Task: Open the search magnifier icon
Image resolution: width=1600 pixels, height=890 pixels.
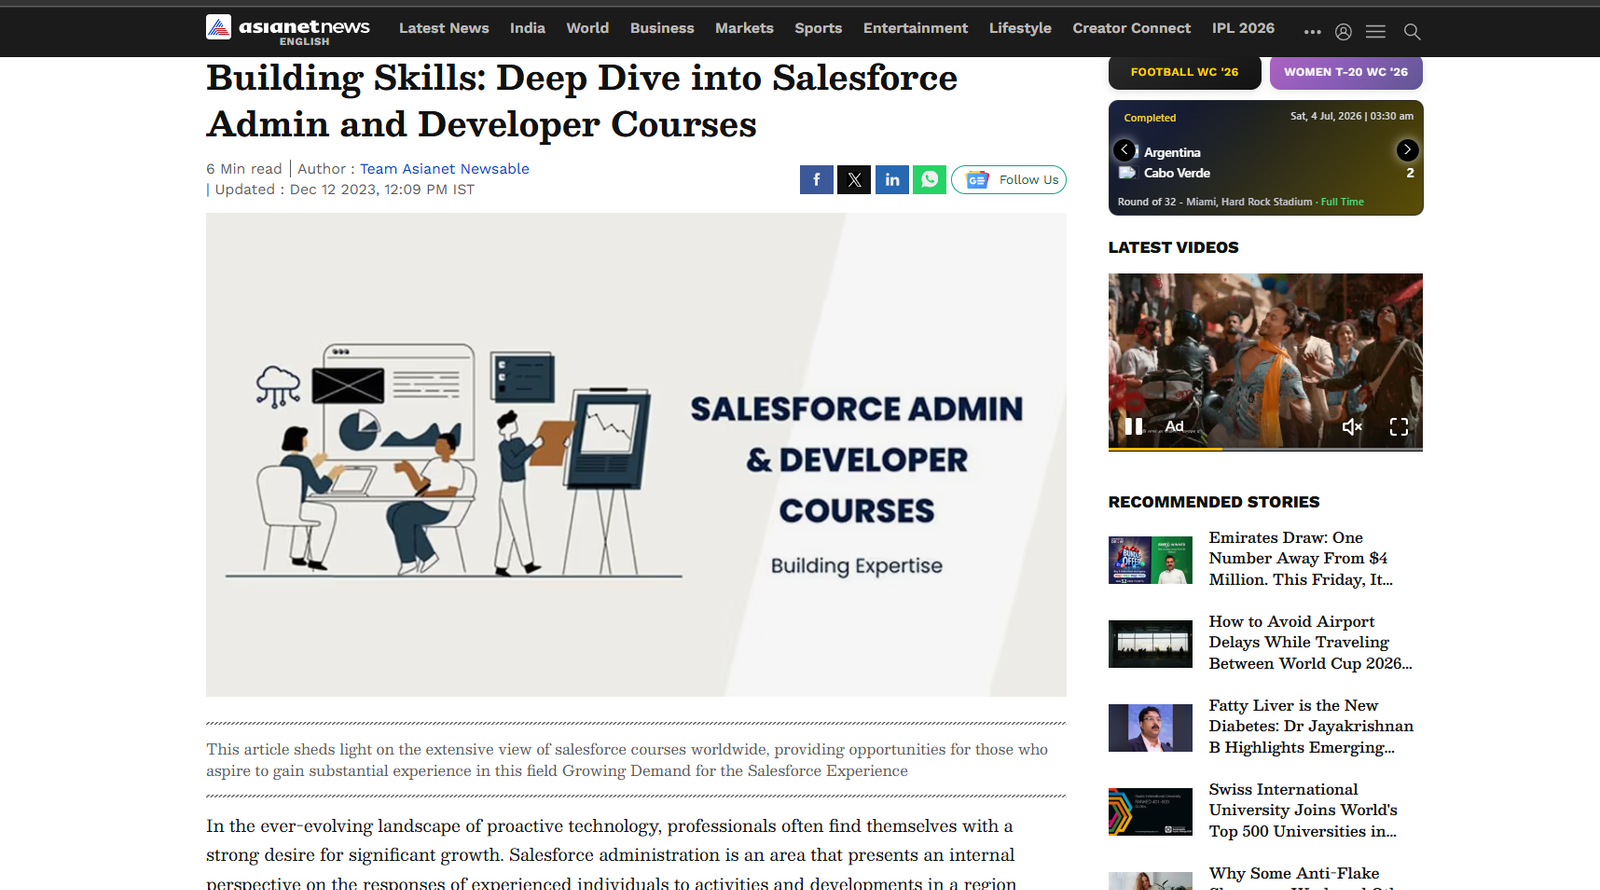Action: [x=1412, y=32]
